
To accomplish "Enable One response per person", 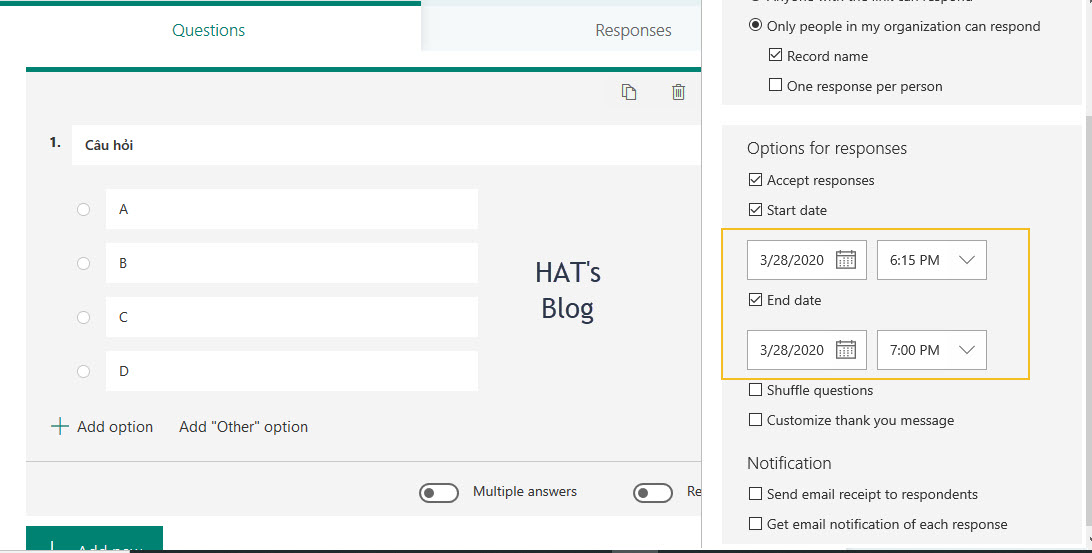I will (775, 85).
